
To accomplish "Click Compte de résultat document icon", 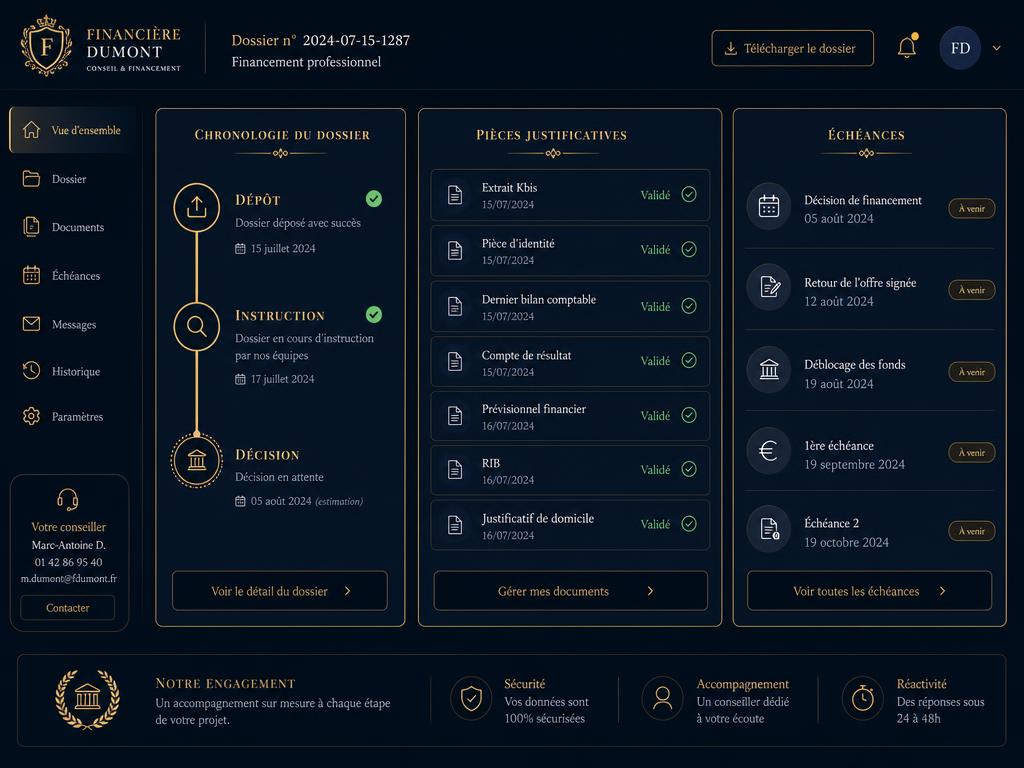I will pyautogui.click(x=455, y=361).
